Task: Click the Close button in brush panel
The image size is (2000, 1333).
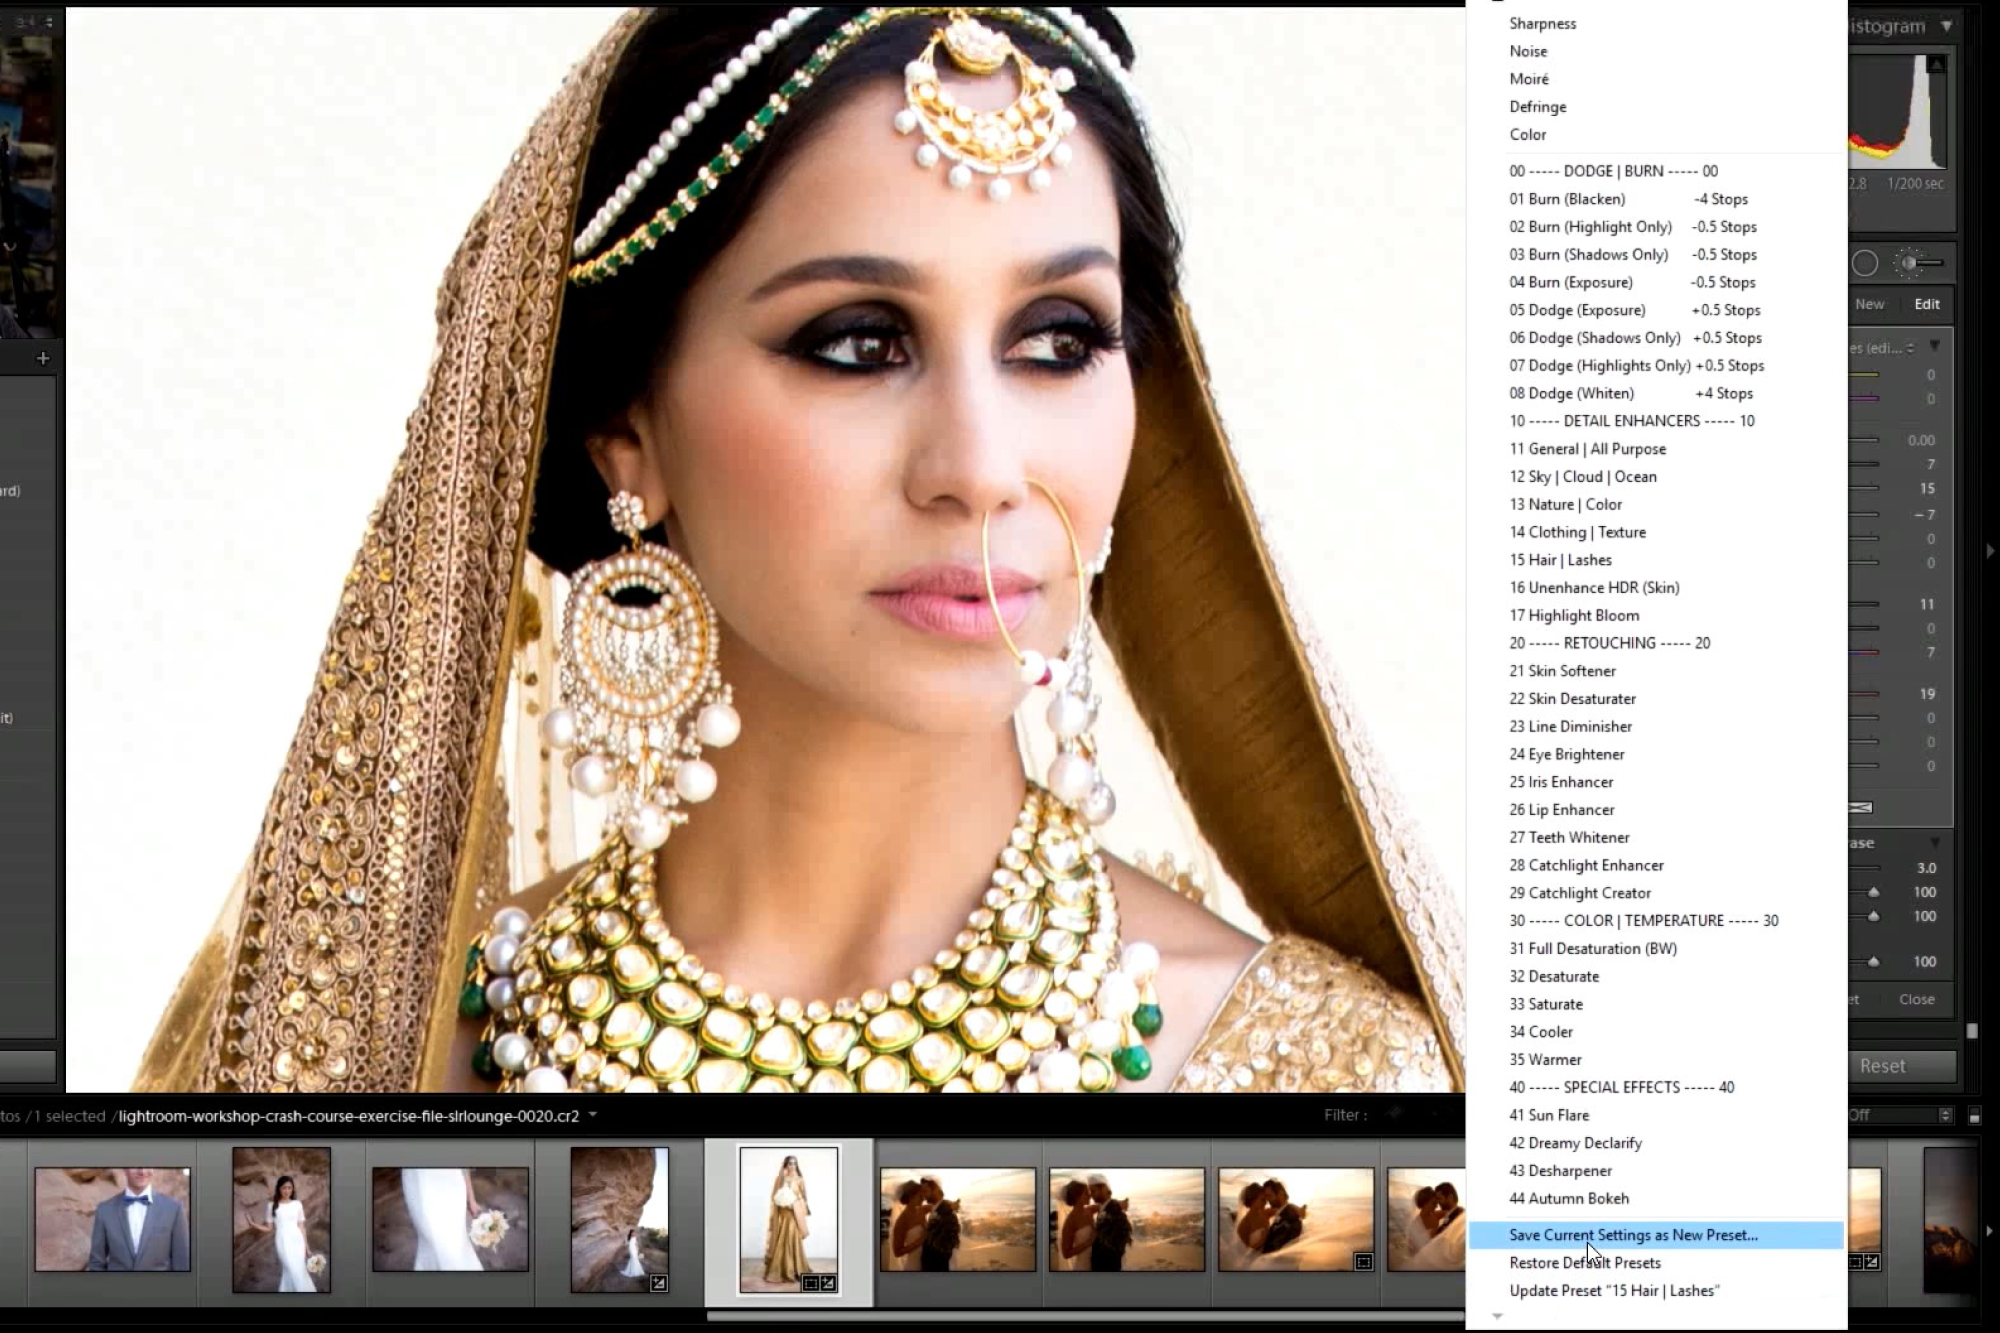Action: click(1917, 999)
